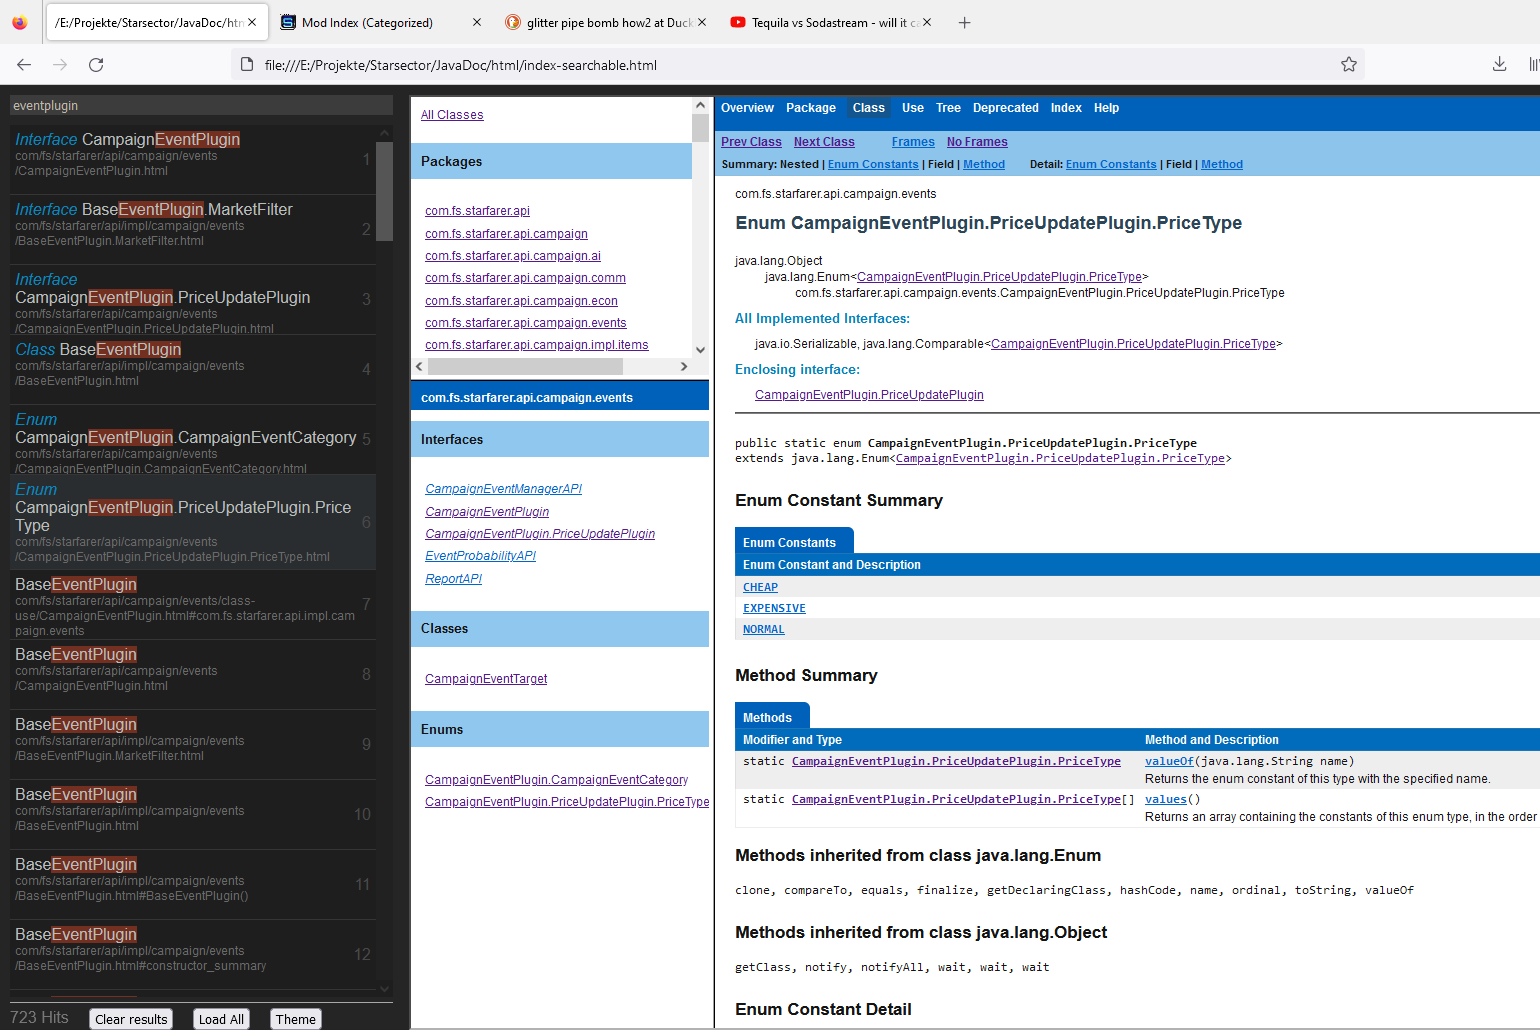Open the values method link
Screen dimensions: 1540x1030
pos(1166,800)
